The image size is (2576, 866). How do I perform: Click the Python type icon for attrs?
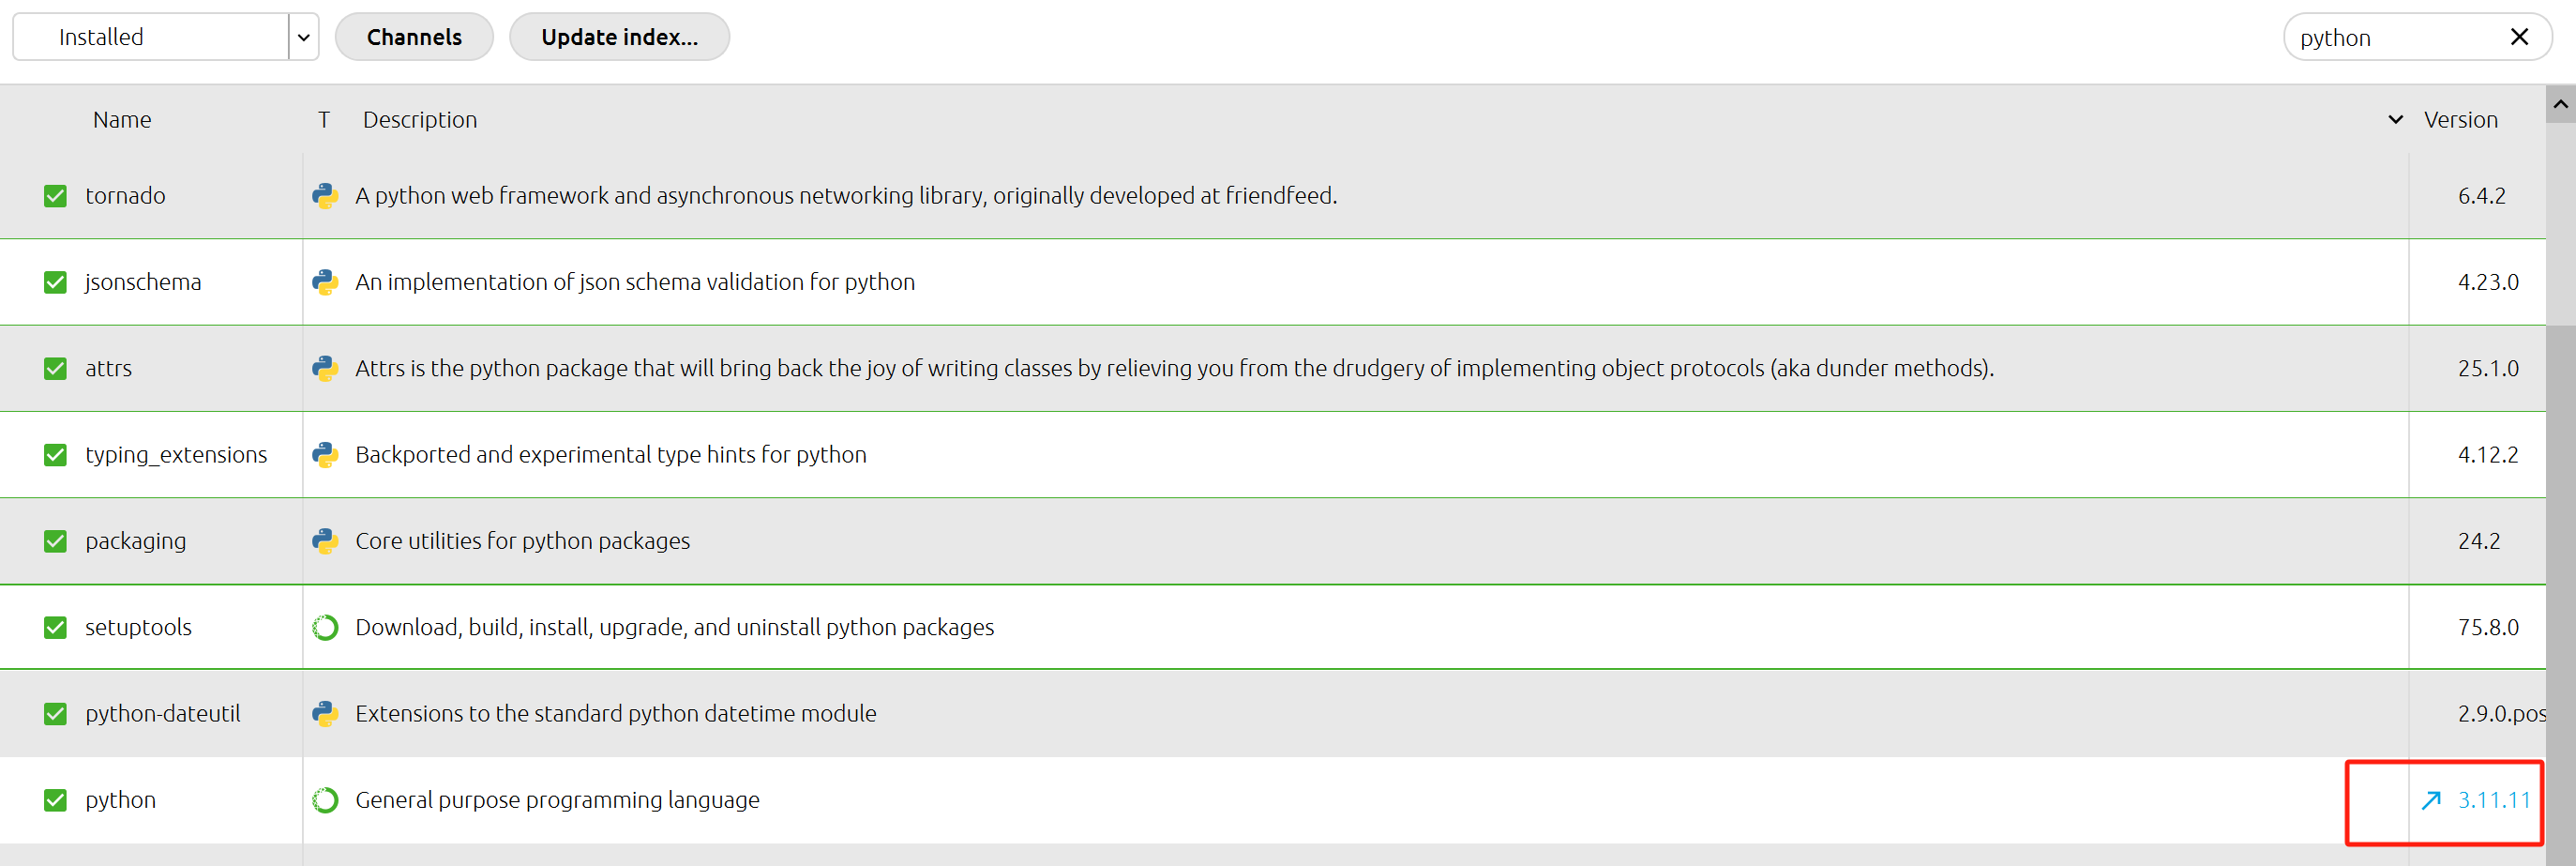pos(325,369)
